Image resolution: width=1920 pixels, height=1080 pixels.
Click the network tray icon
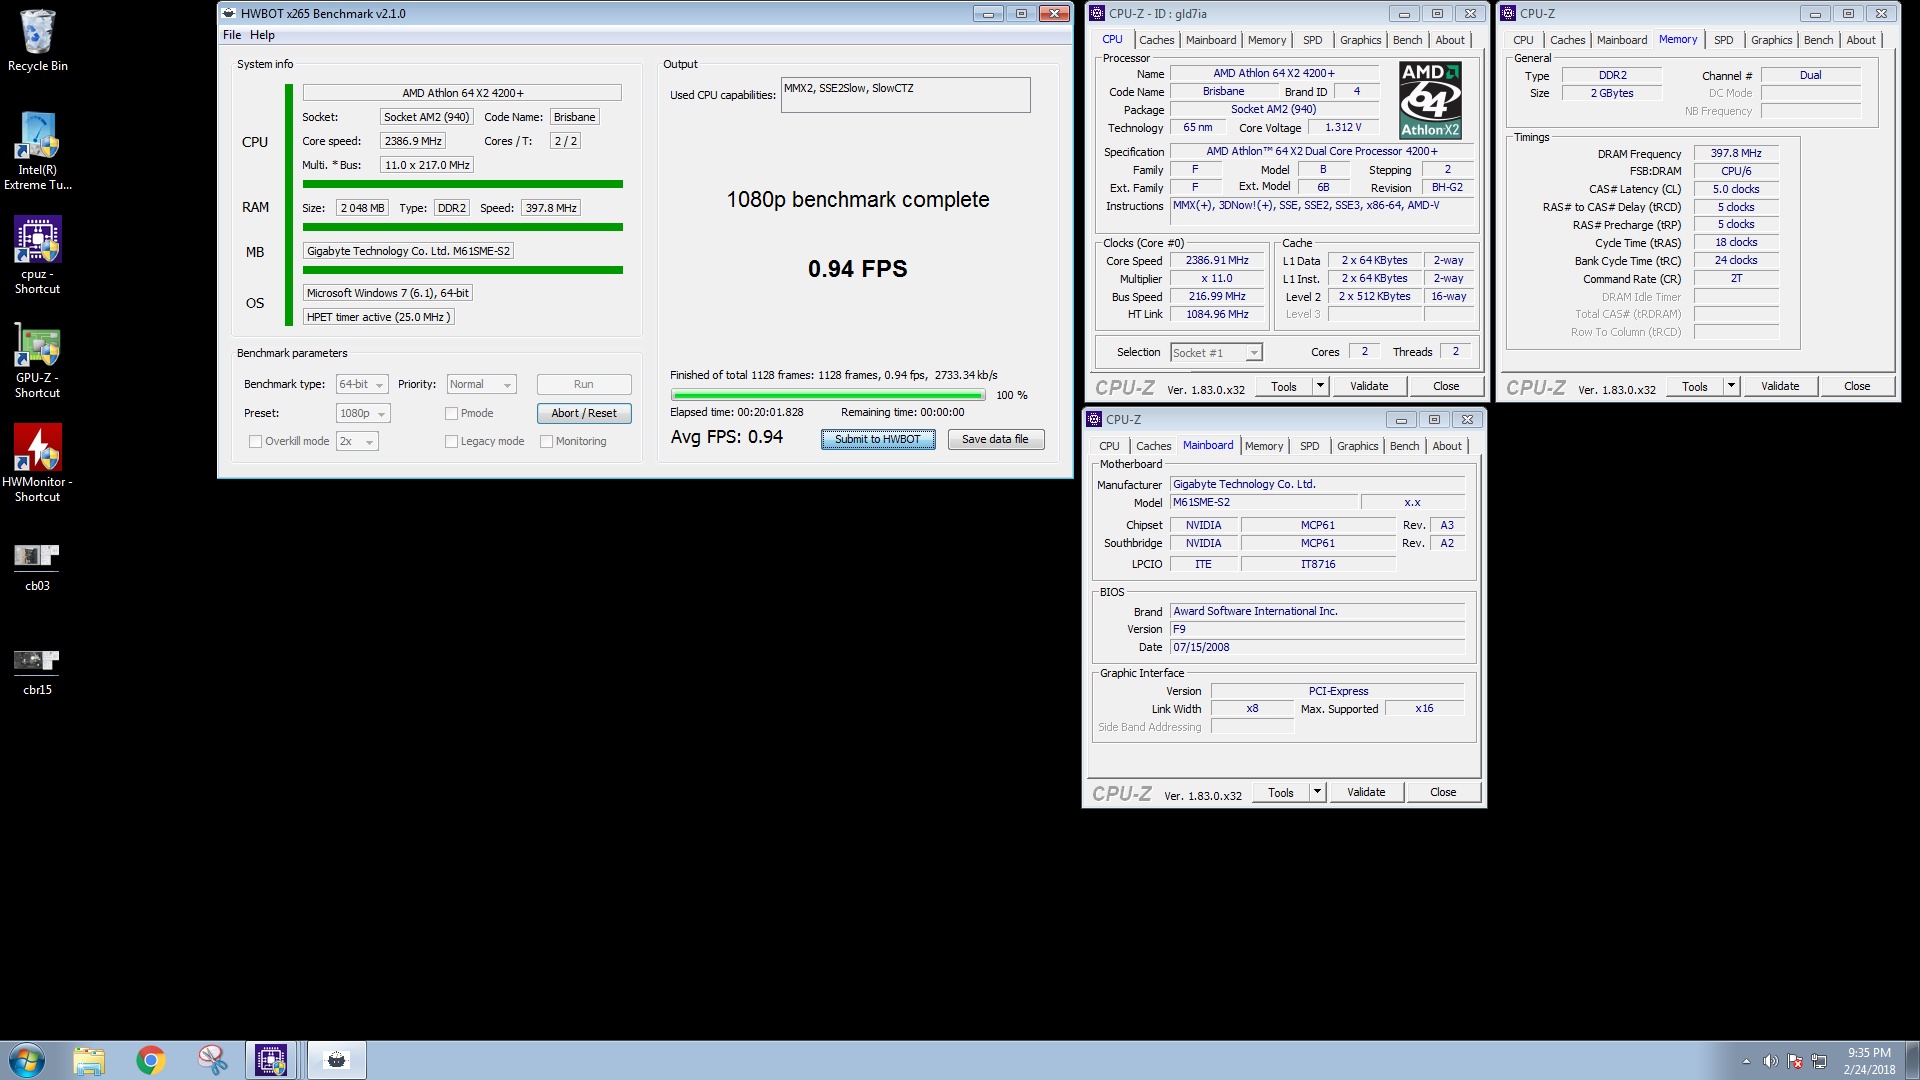(x=1819, y=1061)
